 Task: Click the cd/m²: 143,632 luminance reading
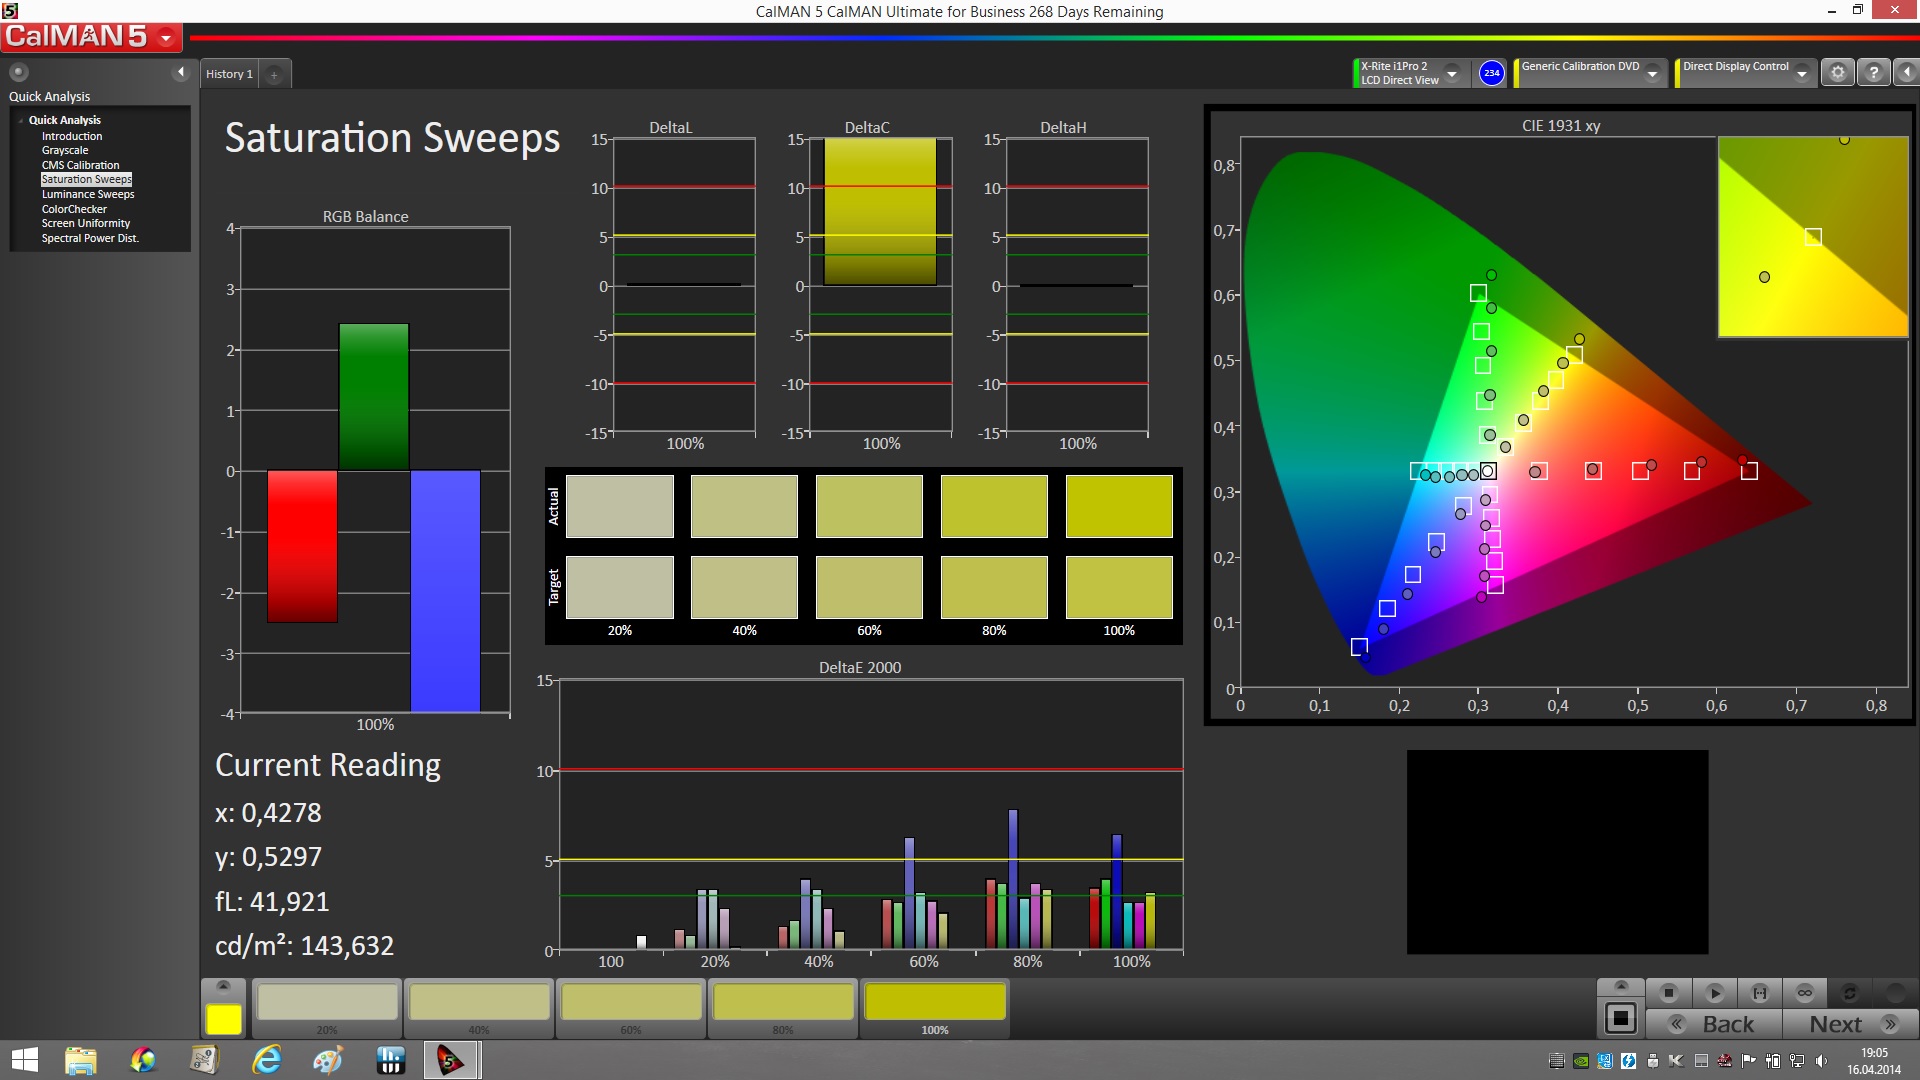point(304,945)
